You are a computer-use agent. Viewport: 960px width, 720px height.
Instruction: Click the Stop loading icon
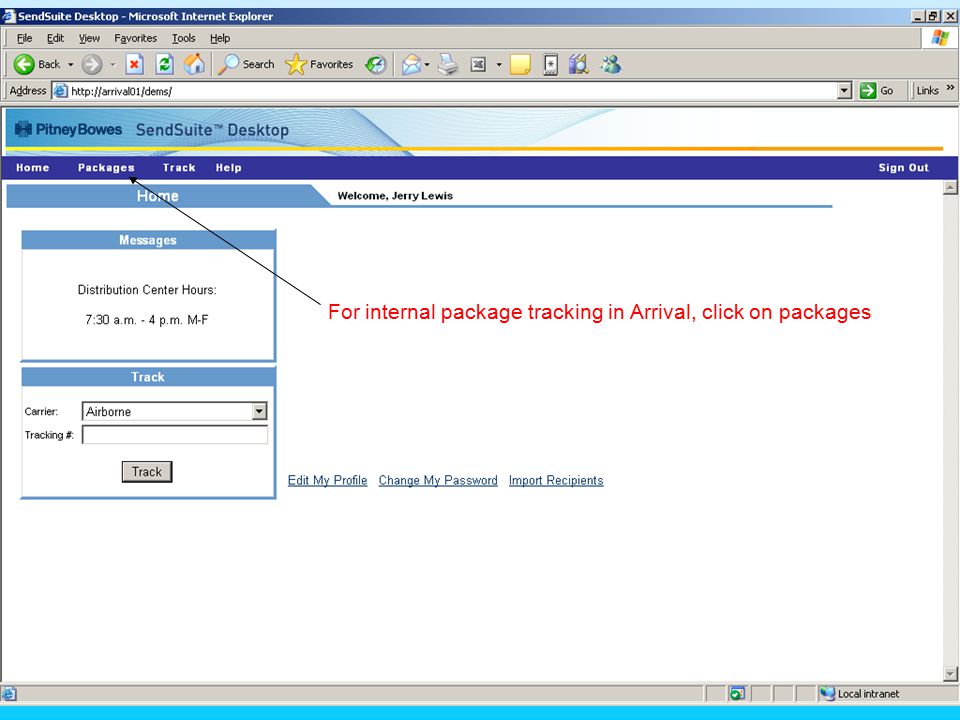(x=135, y=64)
